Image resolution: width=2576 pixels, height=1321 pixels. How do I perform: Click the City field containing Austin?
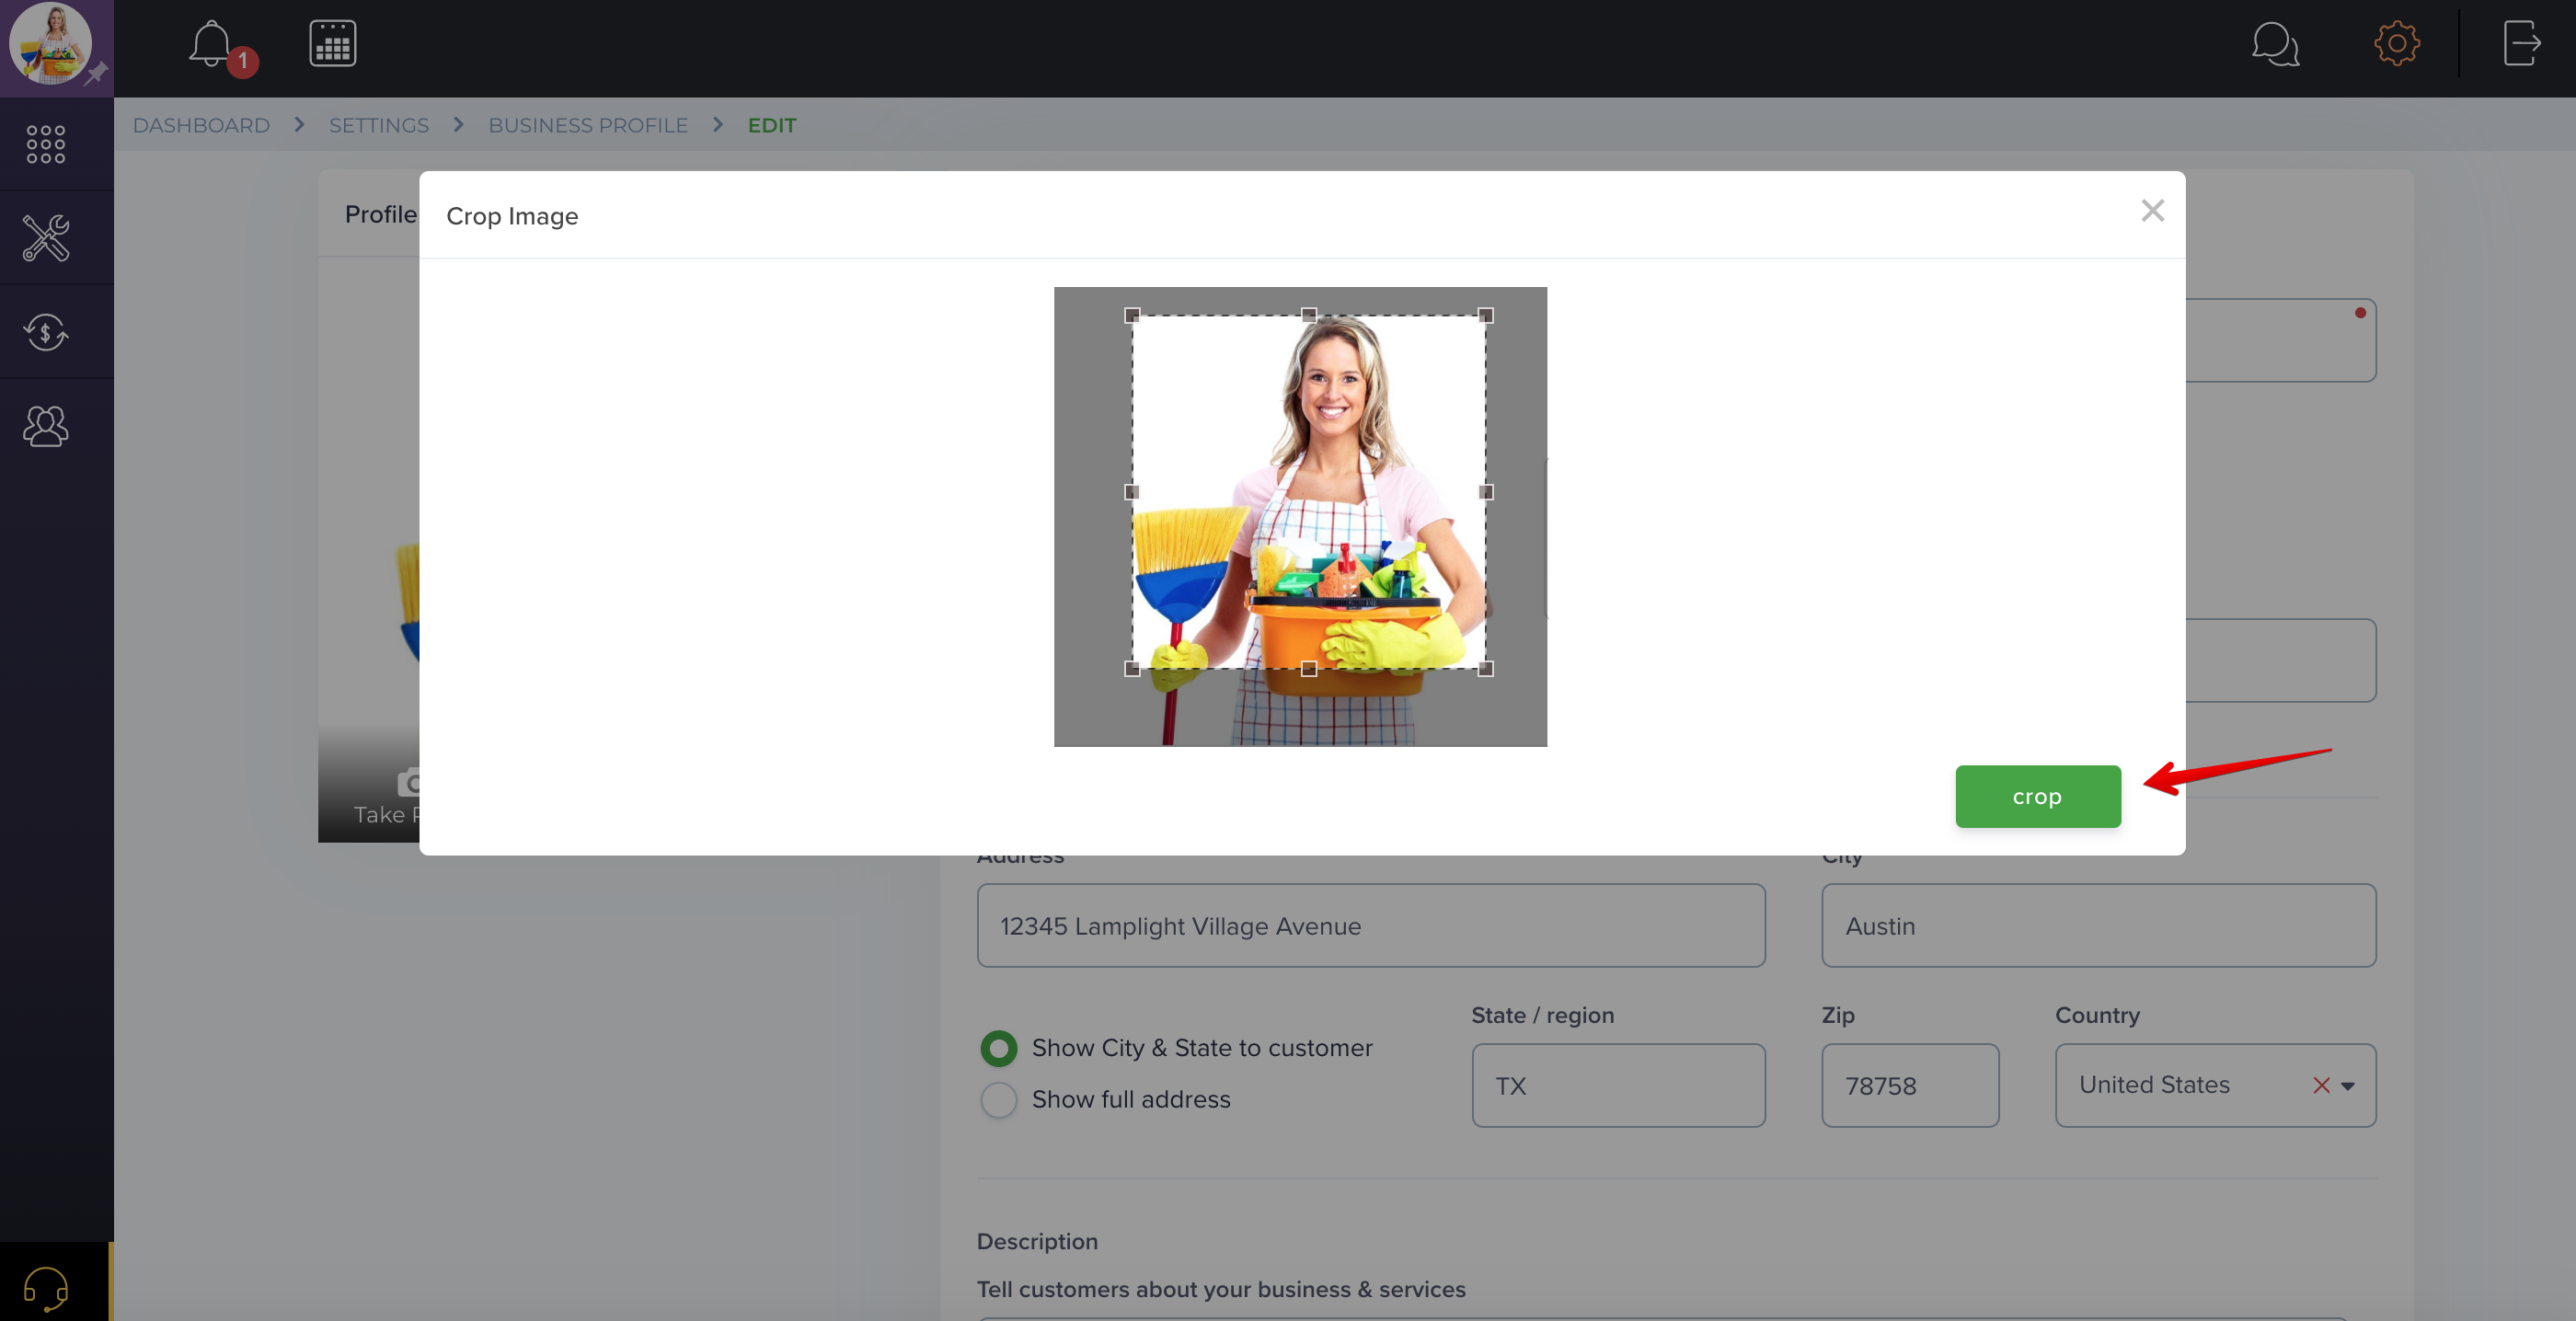2098,925
